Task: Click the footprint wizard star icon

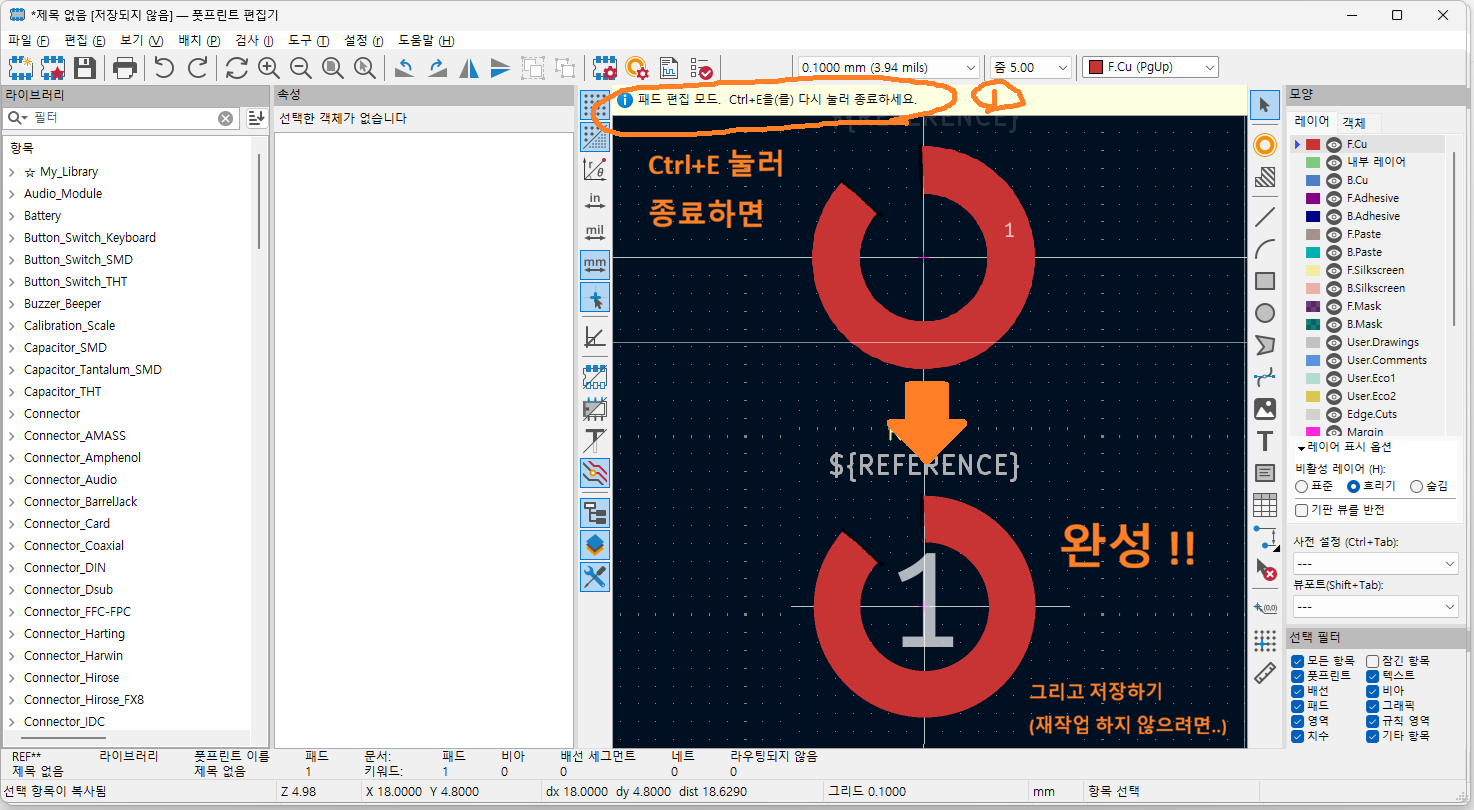Action: click(53, 68)
